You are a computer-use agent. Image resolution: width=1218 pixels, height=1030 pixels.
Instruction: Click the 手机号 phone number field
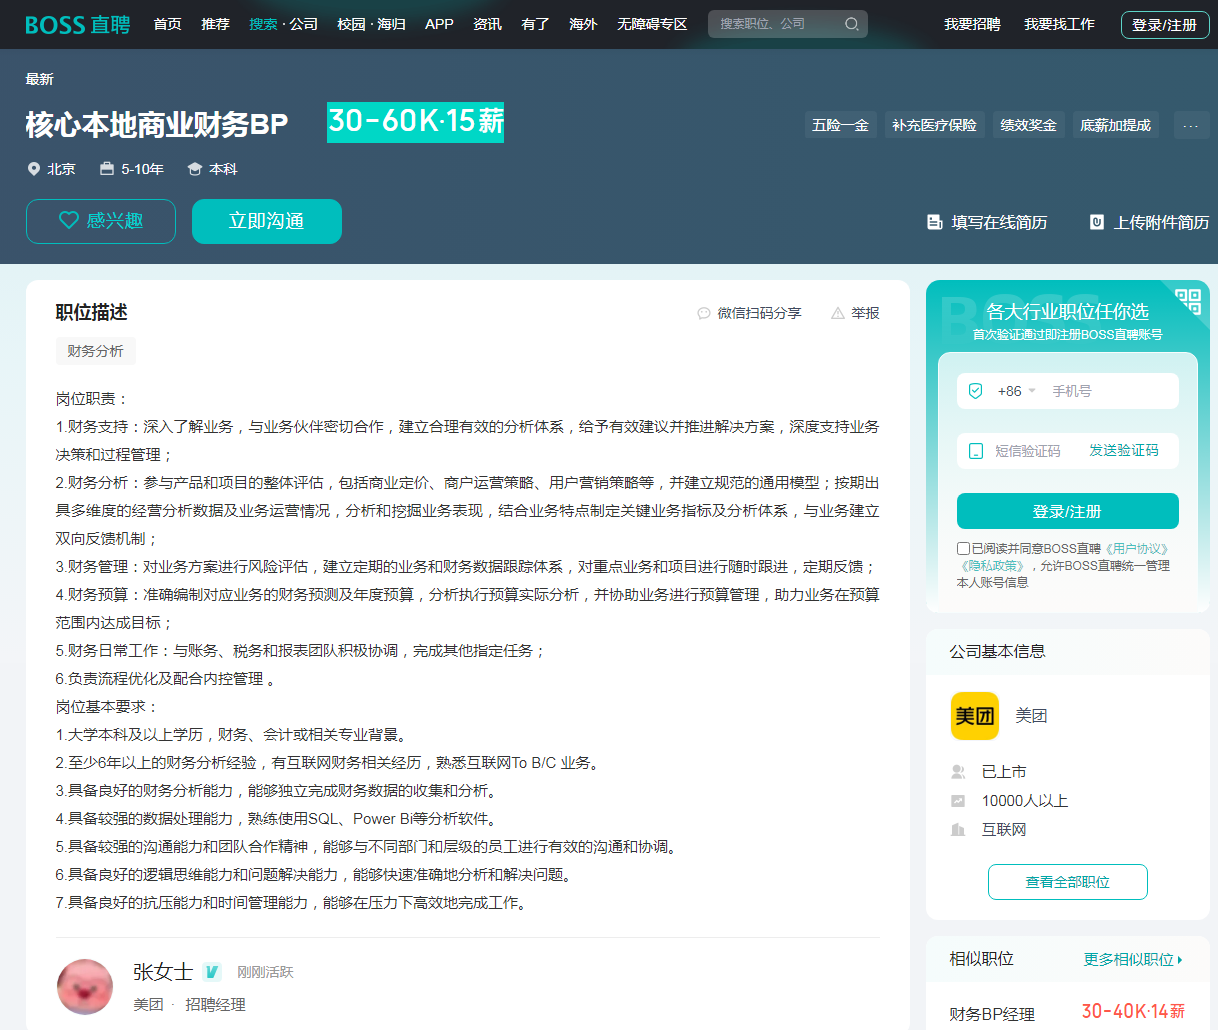tap(1110, 391)
